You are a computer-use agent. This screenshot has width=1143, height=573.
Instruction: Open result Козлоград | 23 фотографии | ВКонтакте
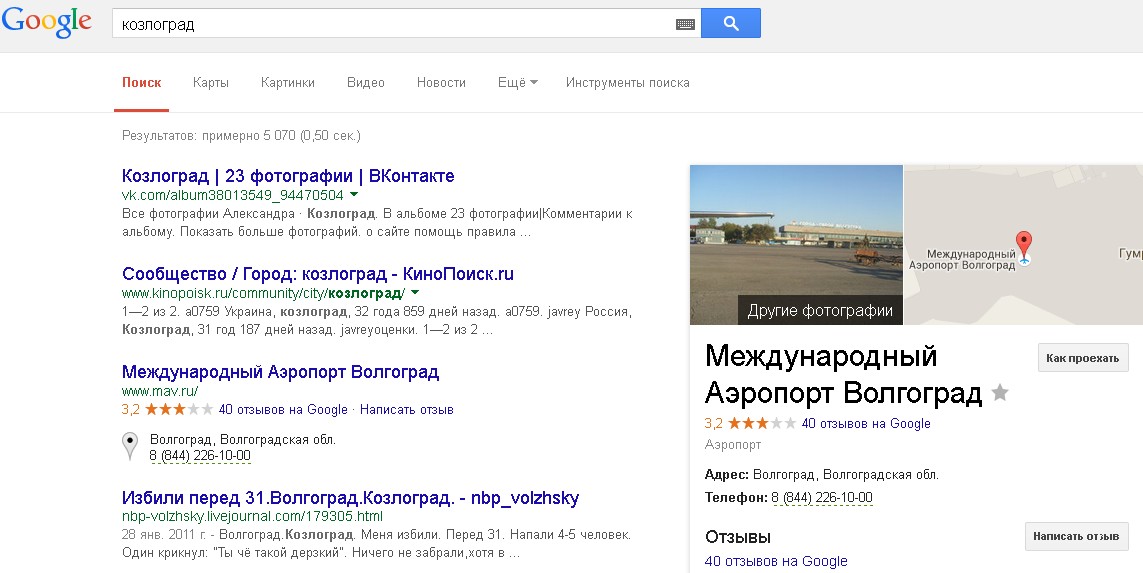coord(288,176)
